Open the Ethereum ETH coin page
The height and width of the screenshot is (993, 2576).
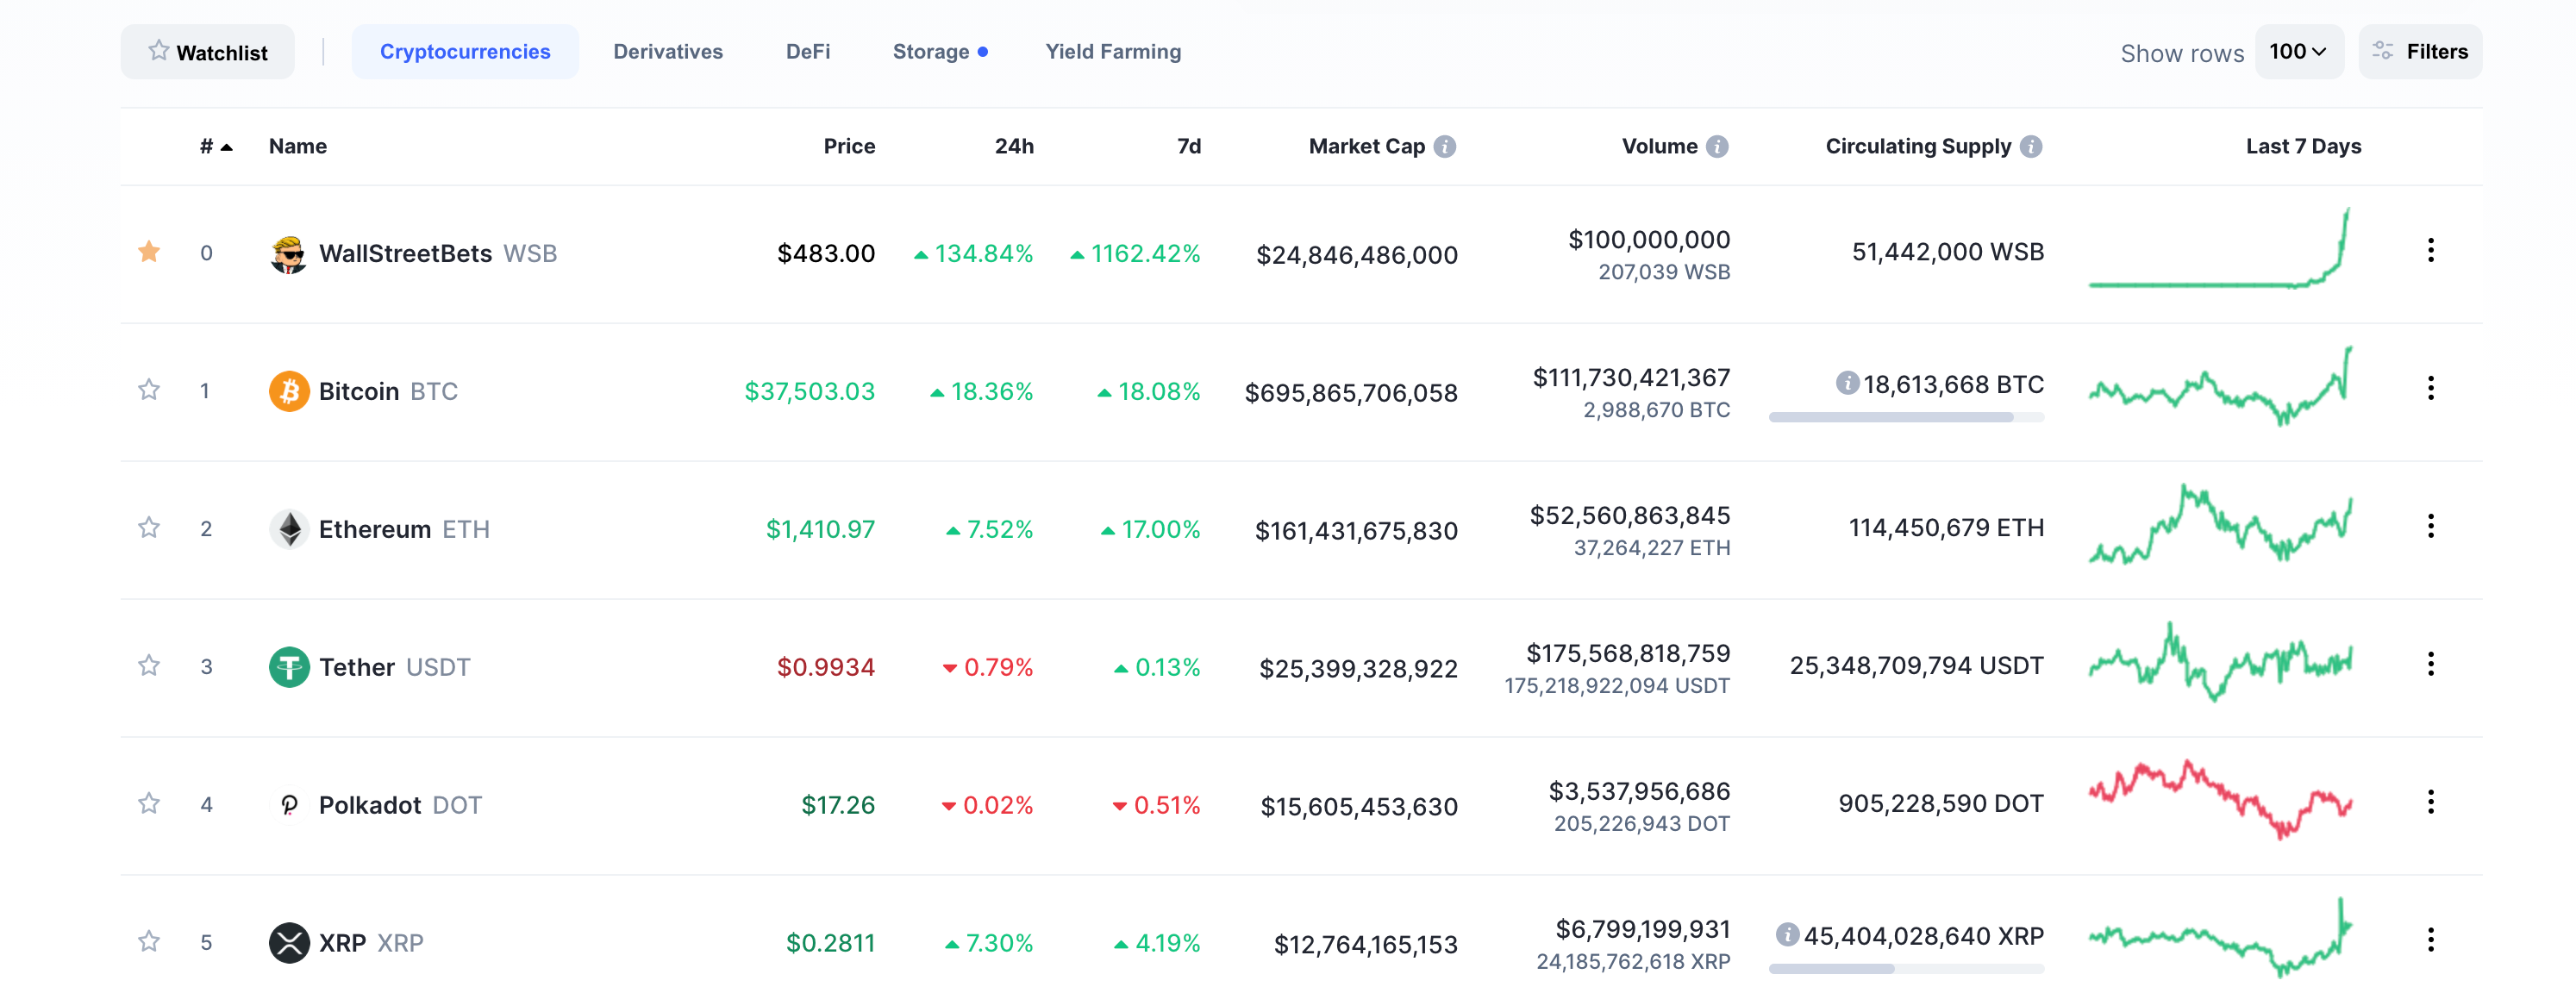[404, 530]
